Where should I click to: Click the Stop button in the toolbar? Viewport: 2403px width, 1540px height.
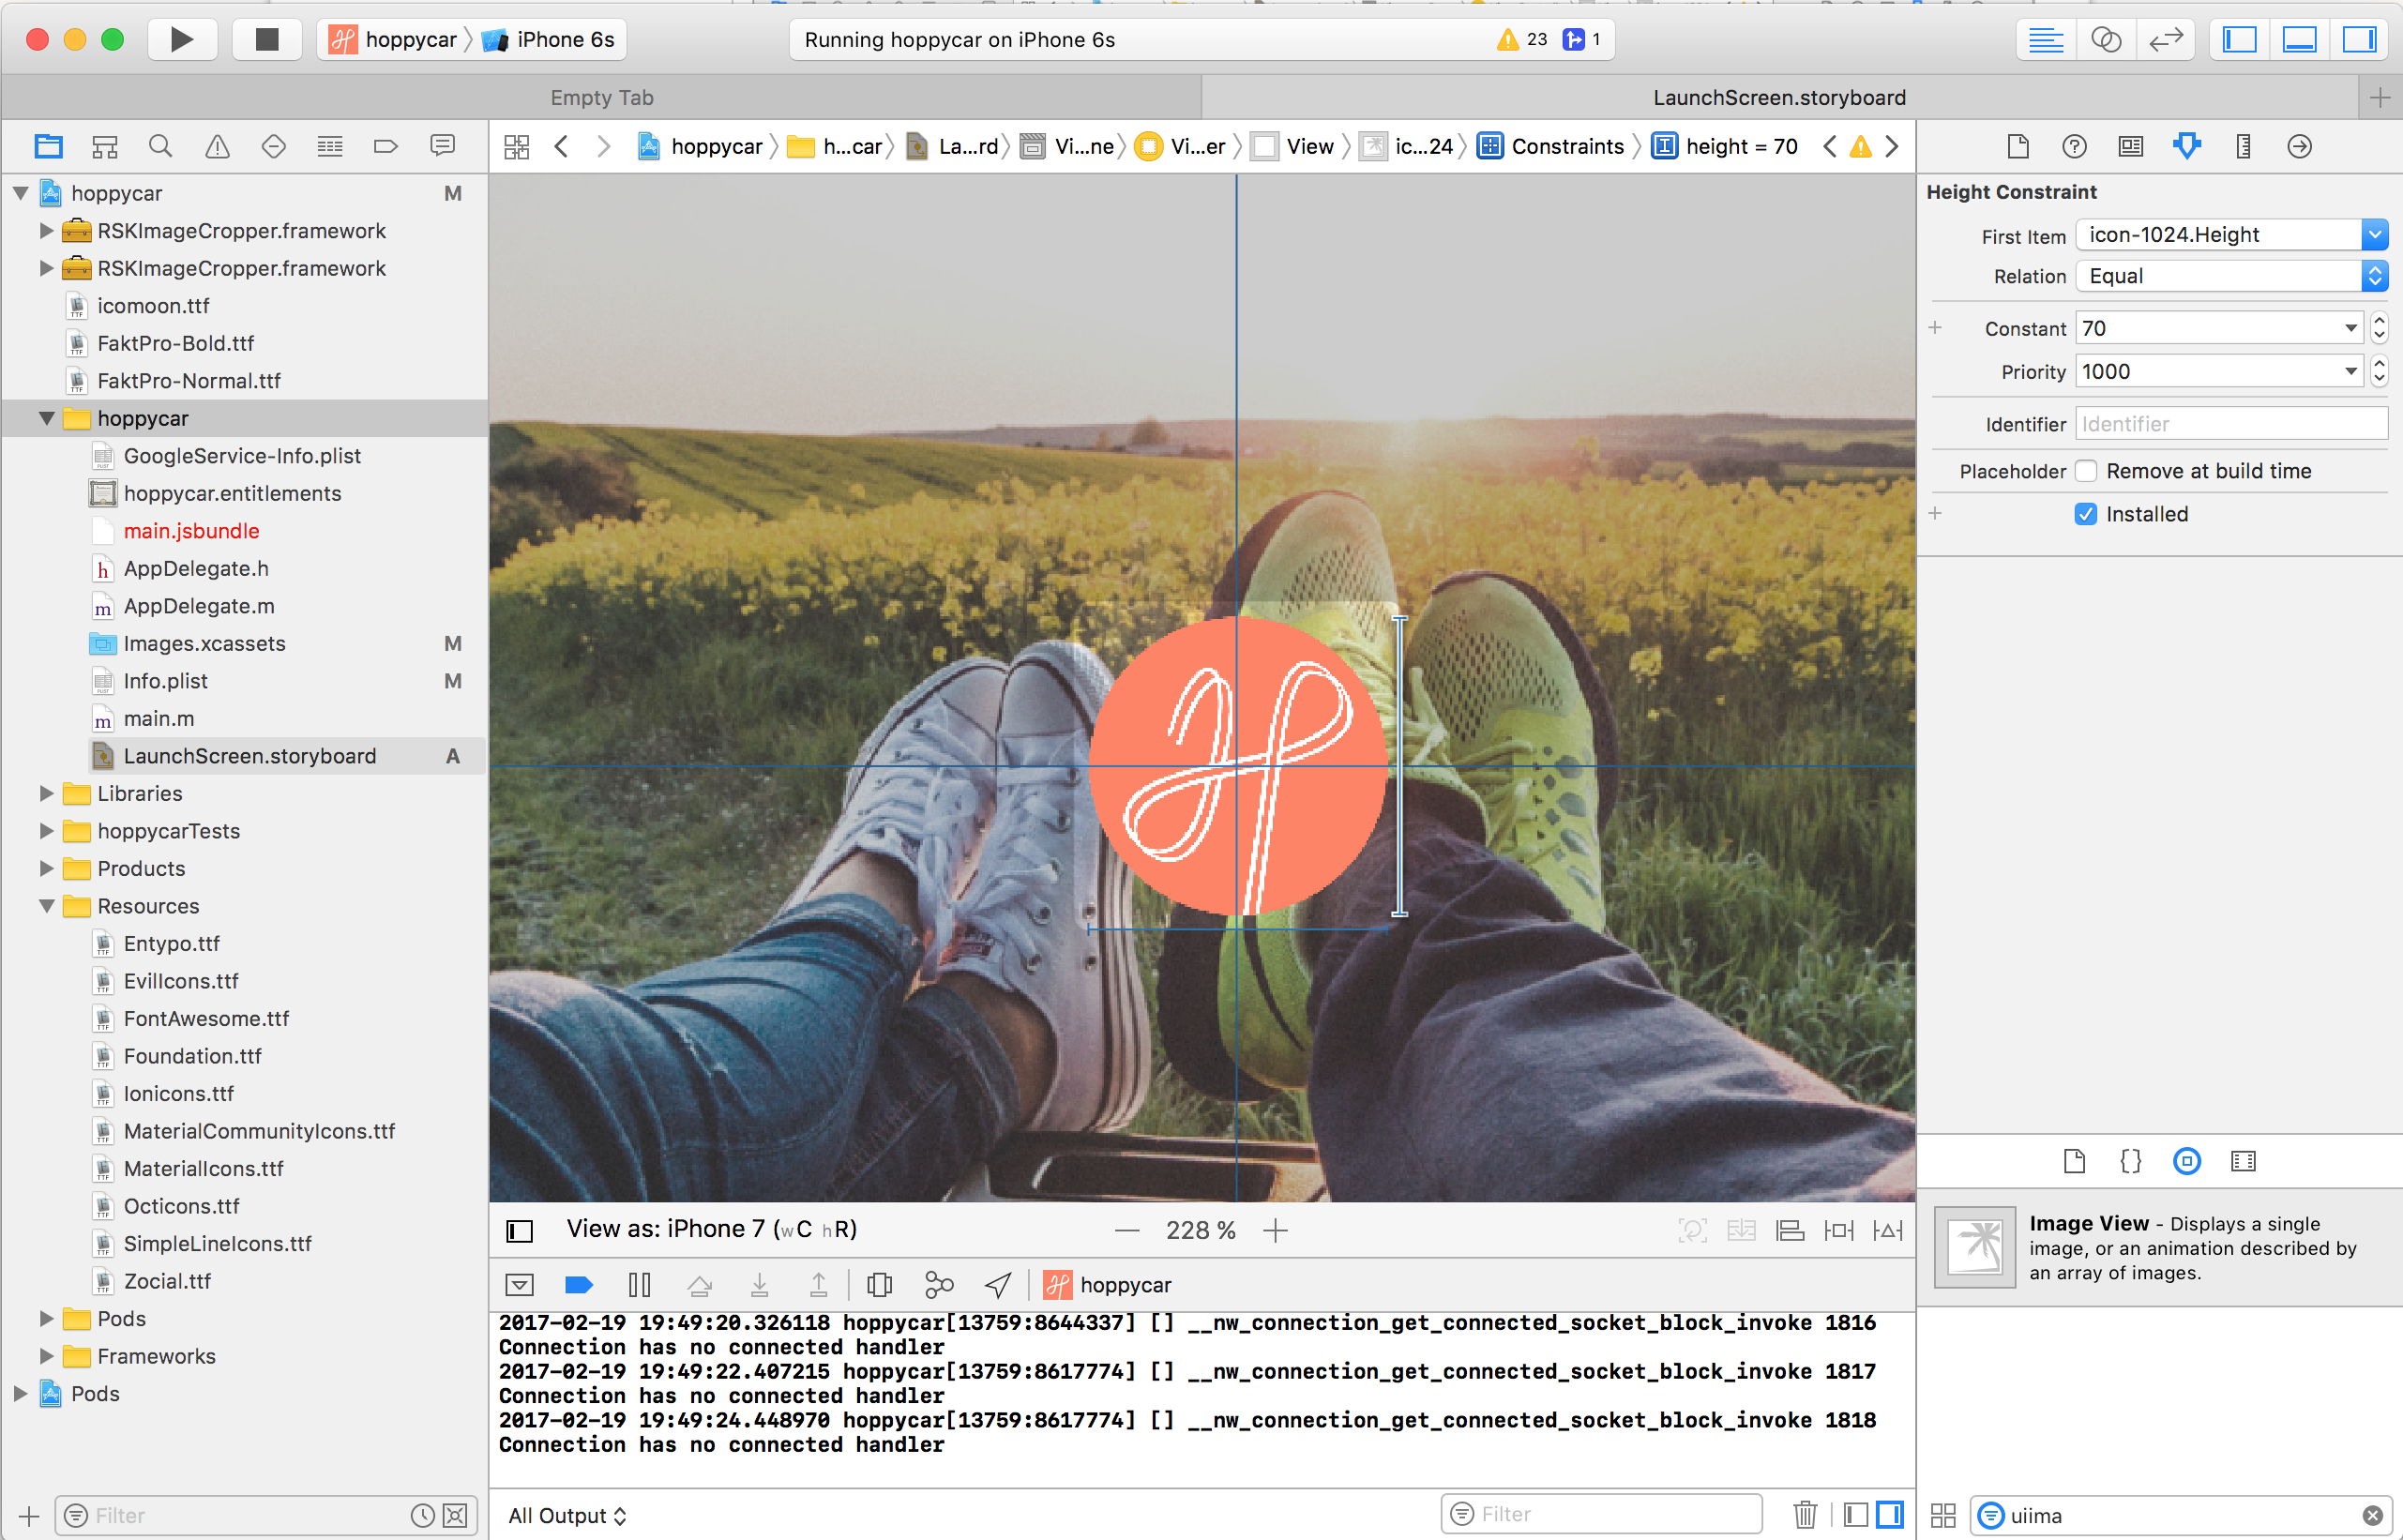tap(266, 40)
